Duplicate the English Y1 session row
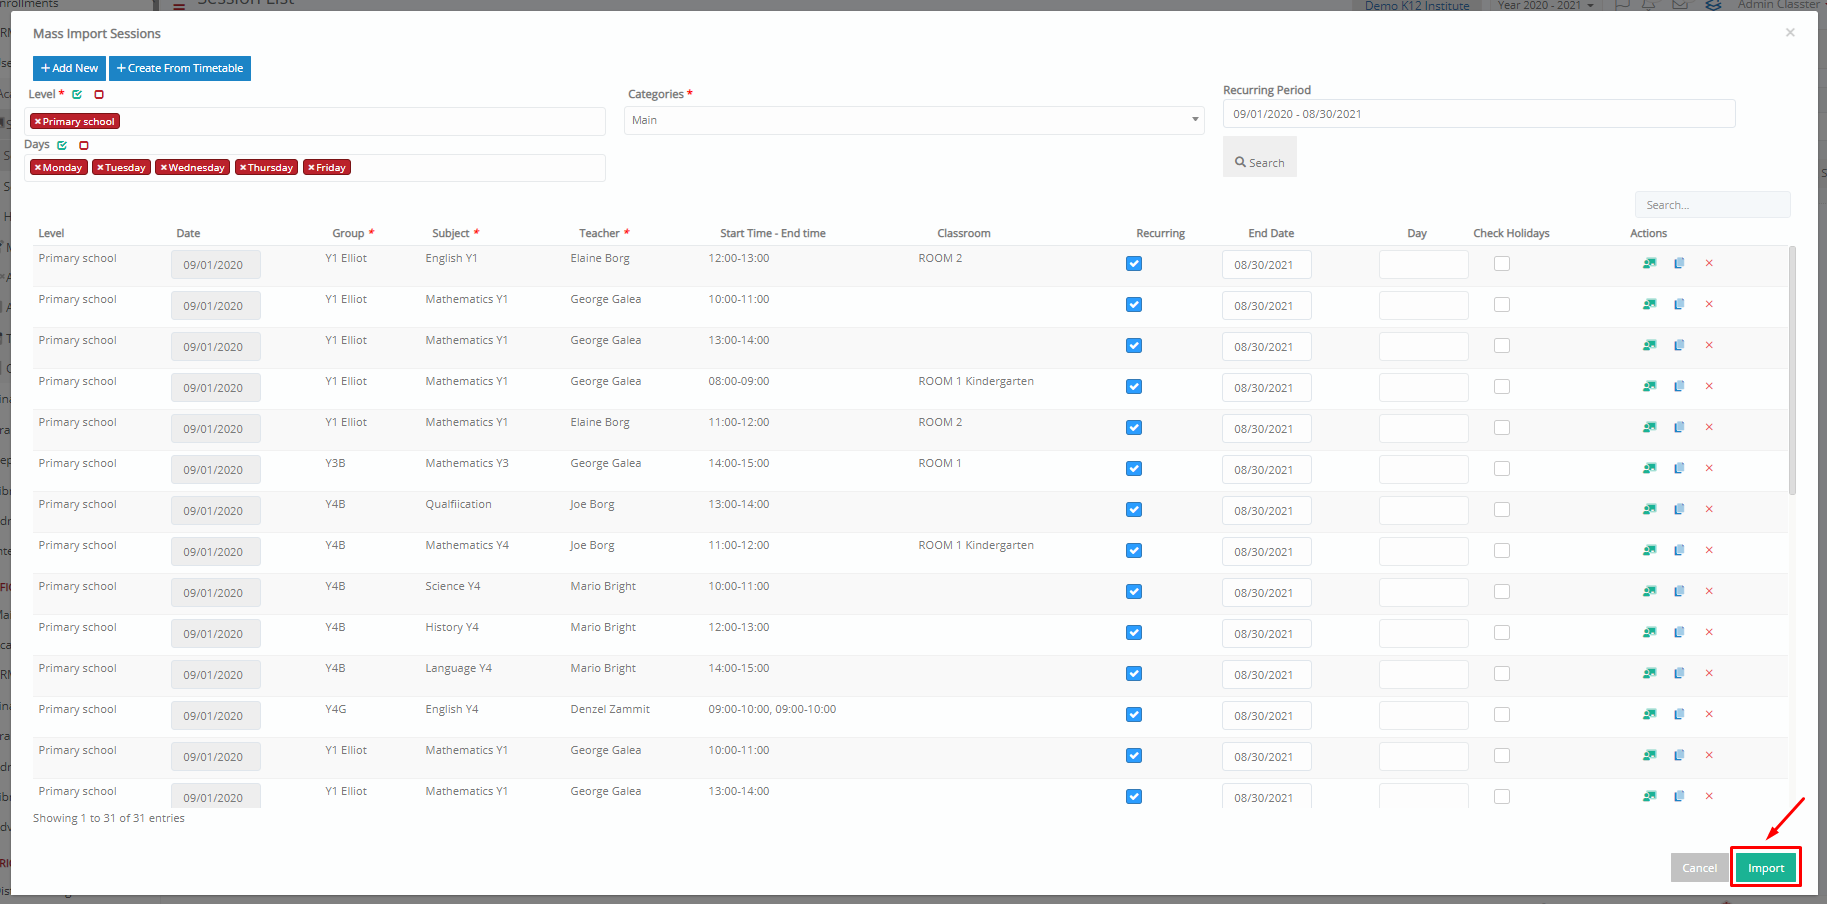 1679,263
